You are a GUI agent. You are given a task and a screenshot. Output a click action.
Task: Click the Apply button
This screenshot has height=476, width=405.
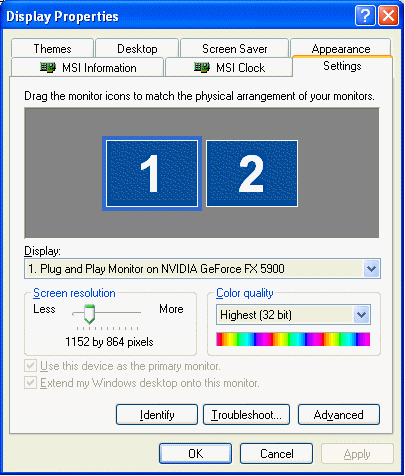coord(357,454)
